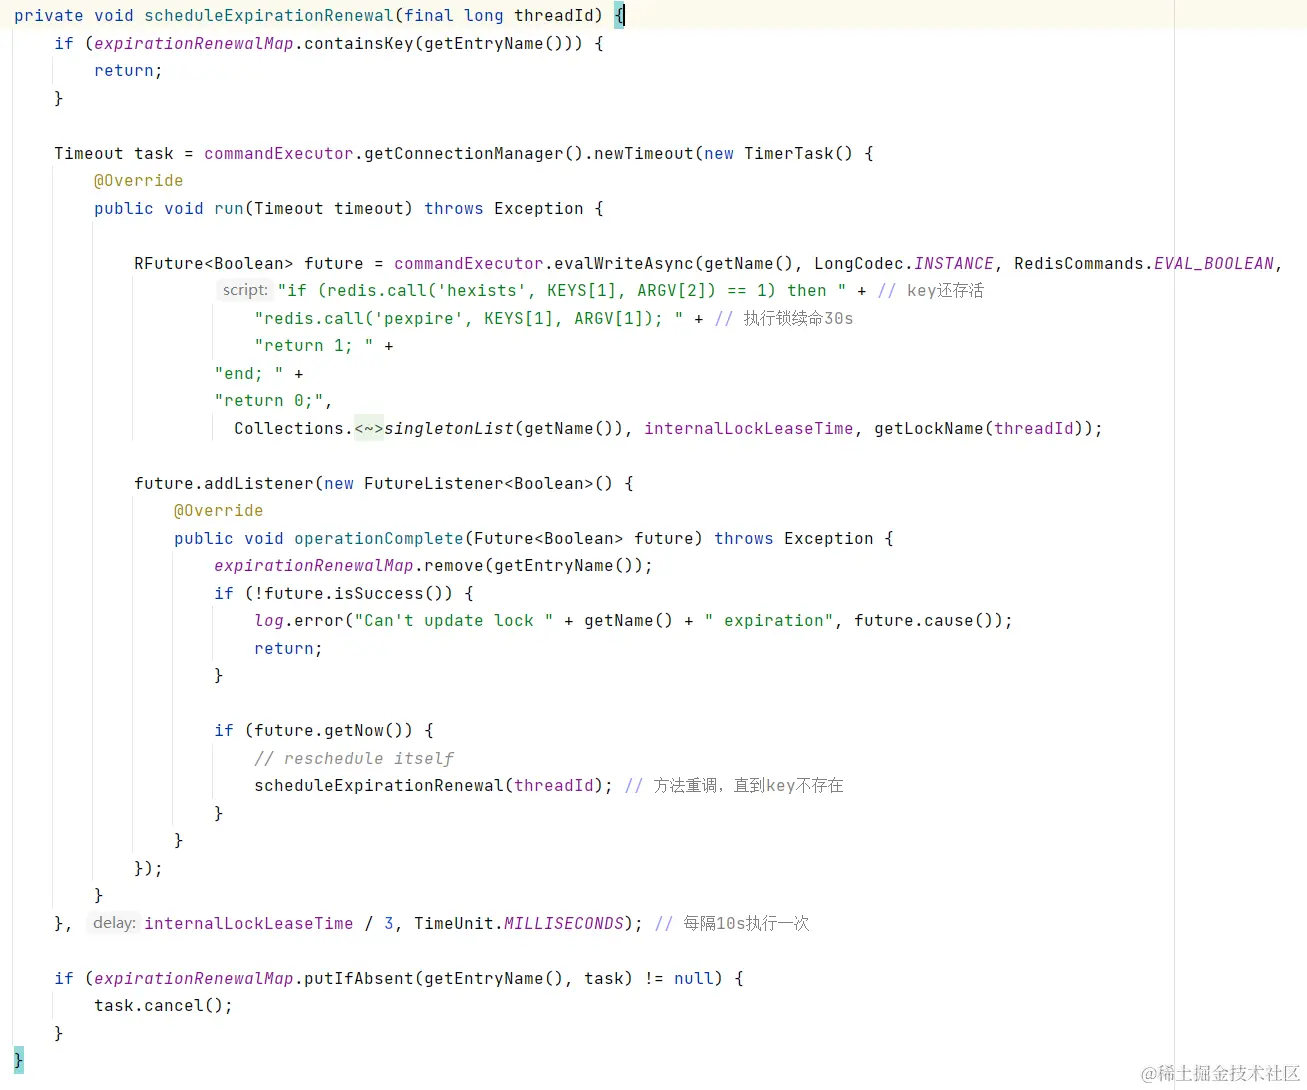Click task.cancel() statement

(x=164, y=1006)
